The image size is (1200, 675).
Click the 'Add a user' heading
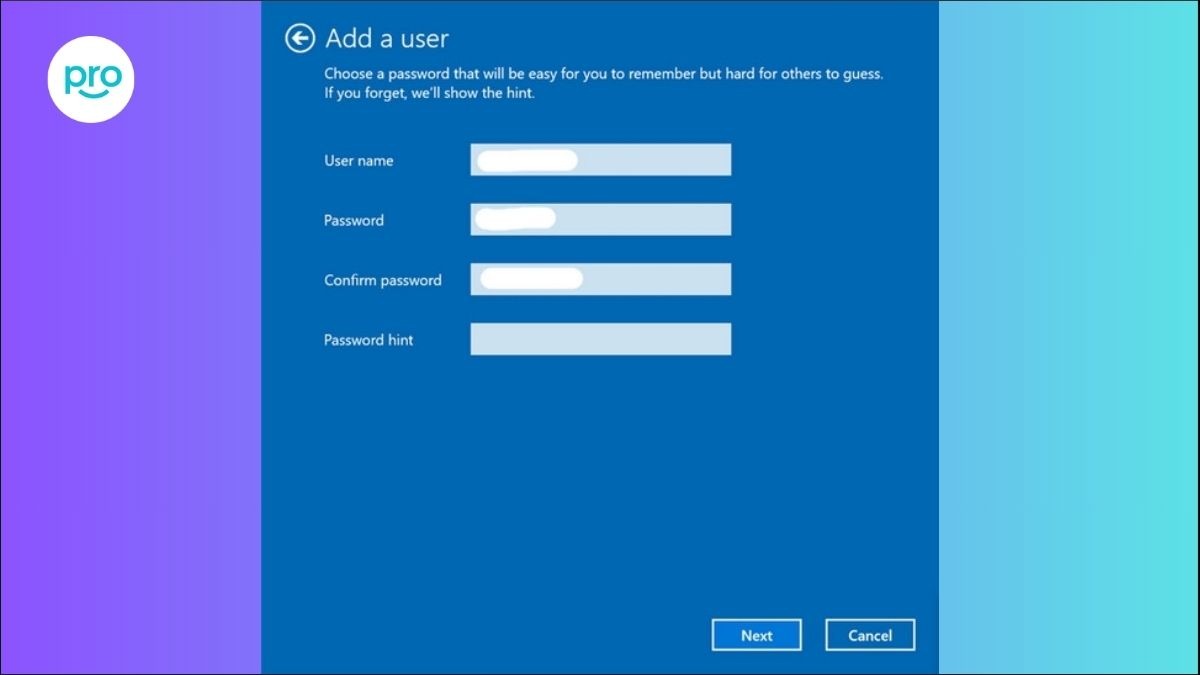(x=387, y=39)
